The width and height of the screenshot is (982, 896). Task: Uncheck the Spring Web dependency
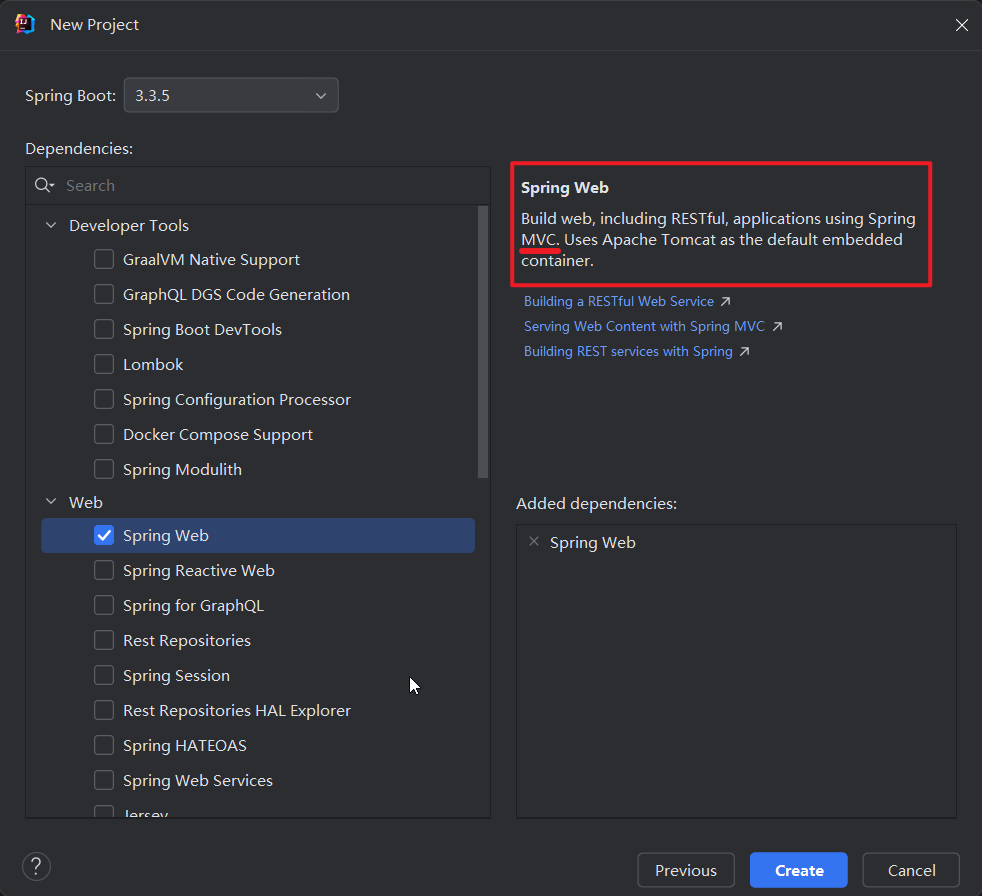(x=104, y=535)
